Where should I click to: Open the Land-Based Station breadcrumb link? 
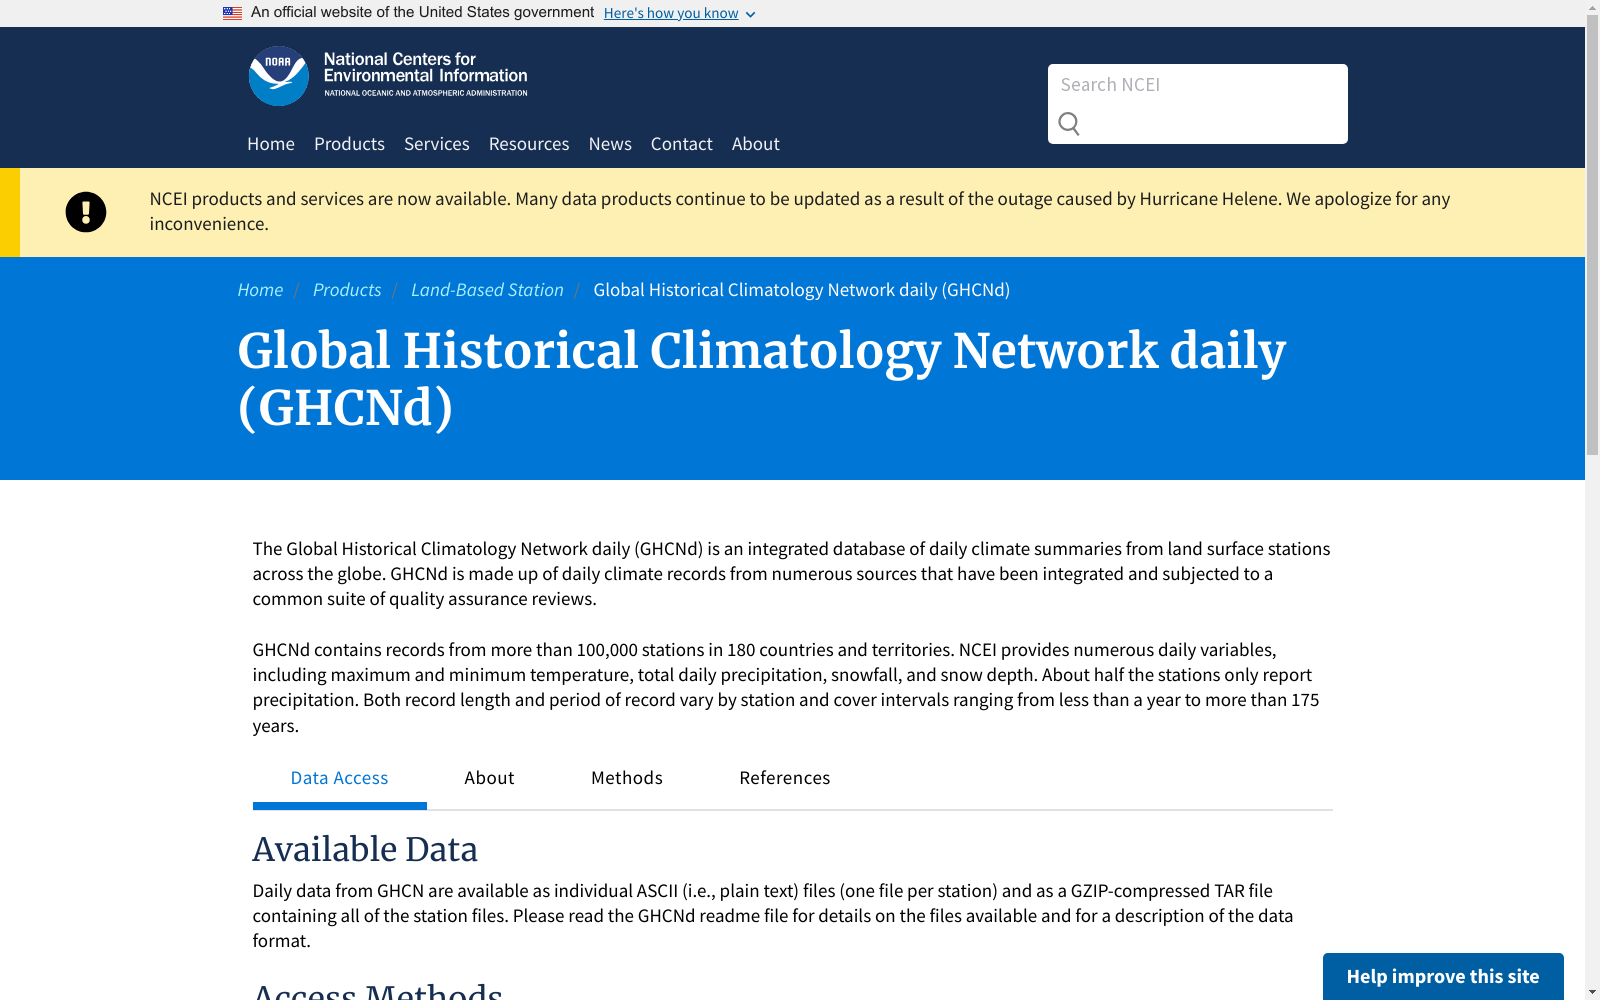point(487,289)
